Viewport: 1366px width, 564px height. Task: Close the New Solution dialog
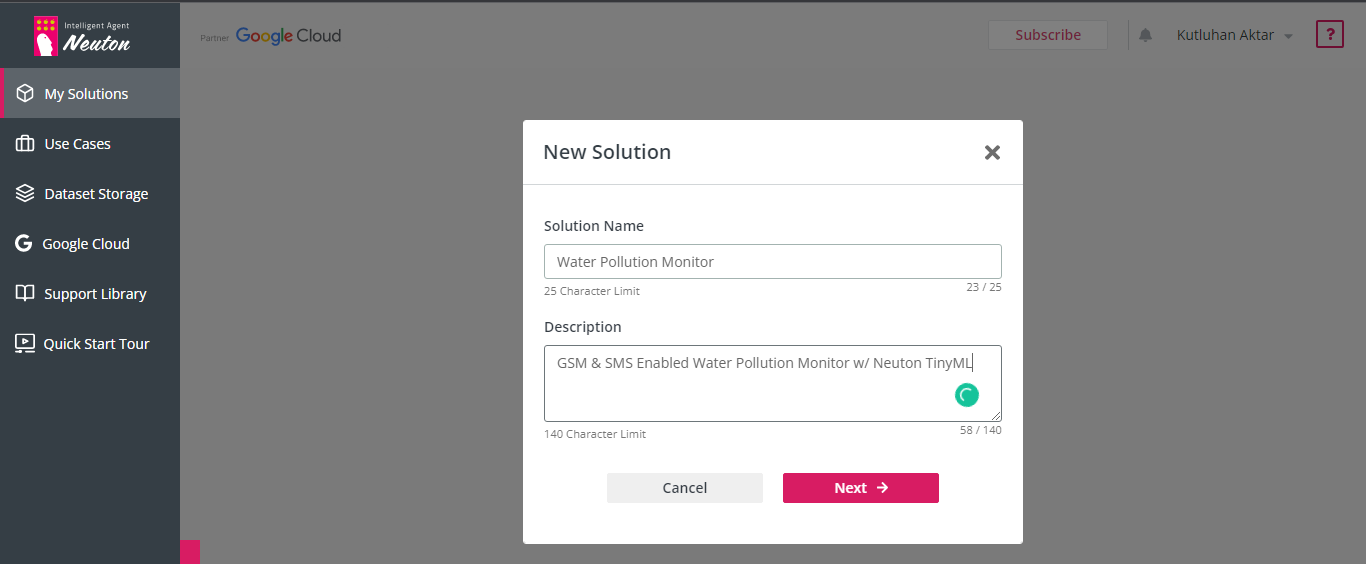(992, 152)
